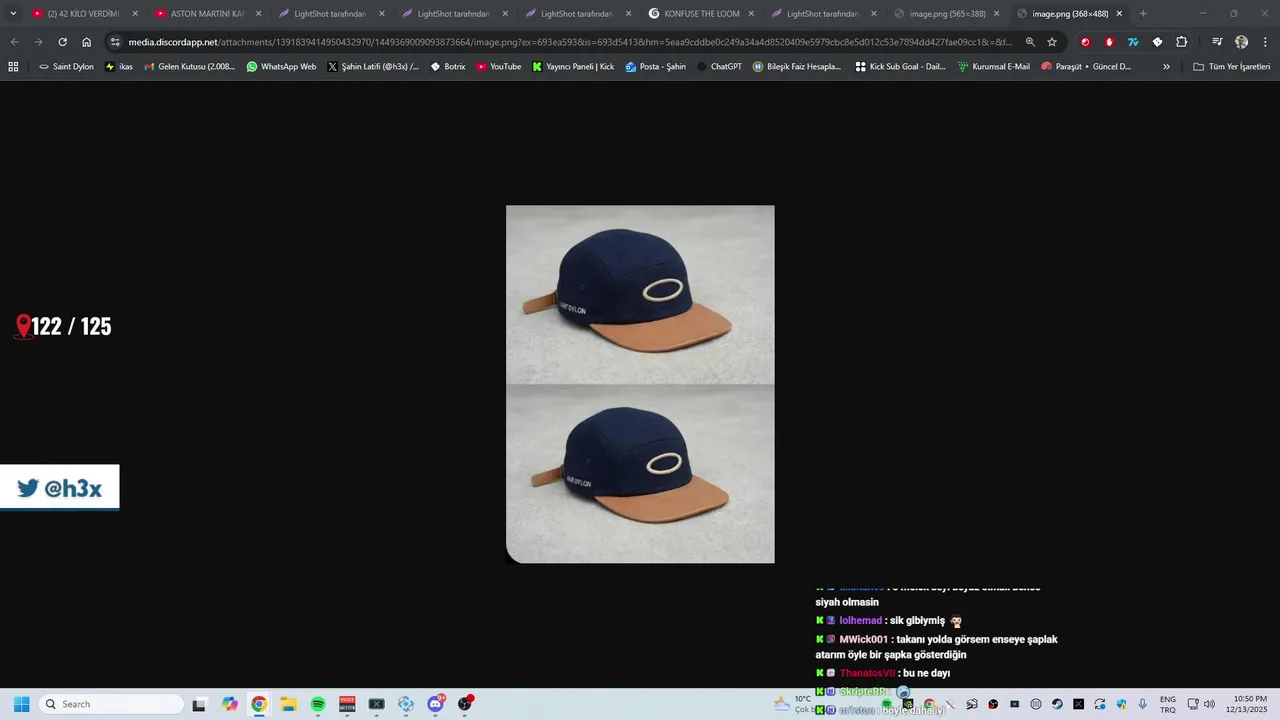
Task: Click the navy cap image
Action: click(x=640, y=384)
